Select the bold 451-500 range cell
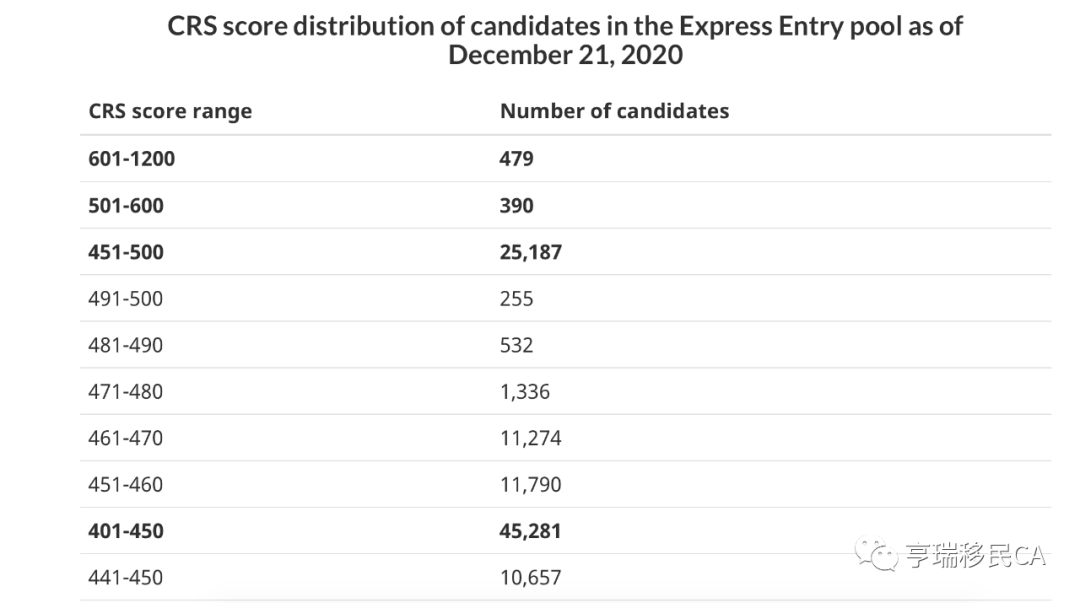 [x=126, y=252]
